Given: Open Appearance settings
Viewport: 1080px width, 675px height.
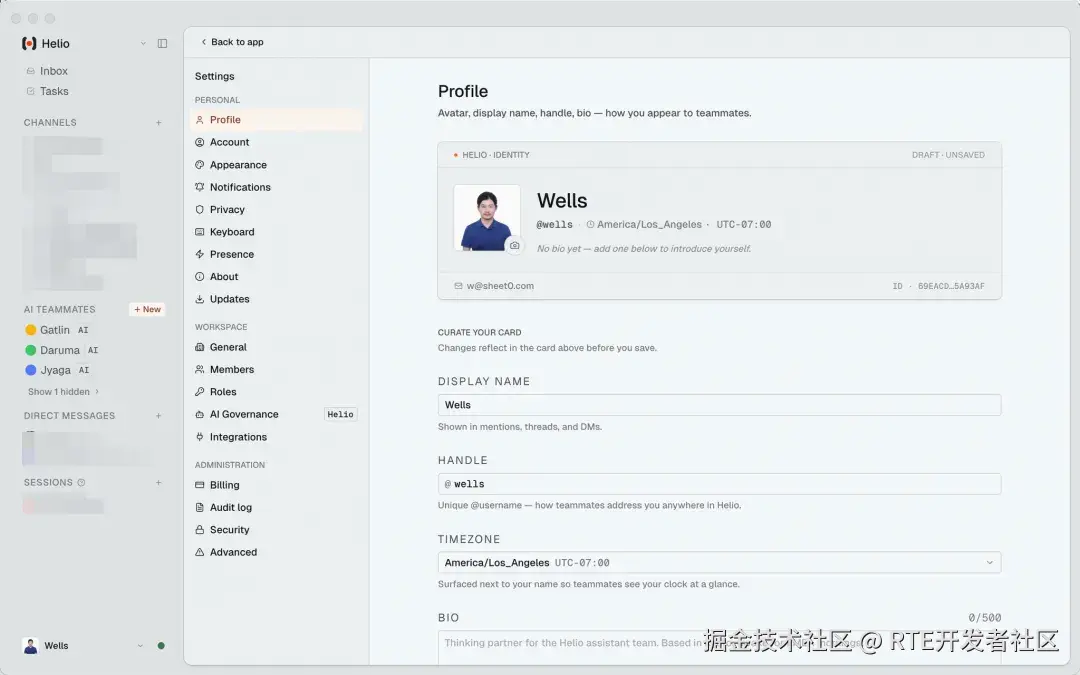Looking at the screenshot, I should (276, 165).
